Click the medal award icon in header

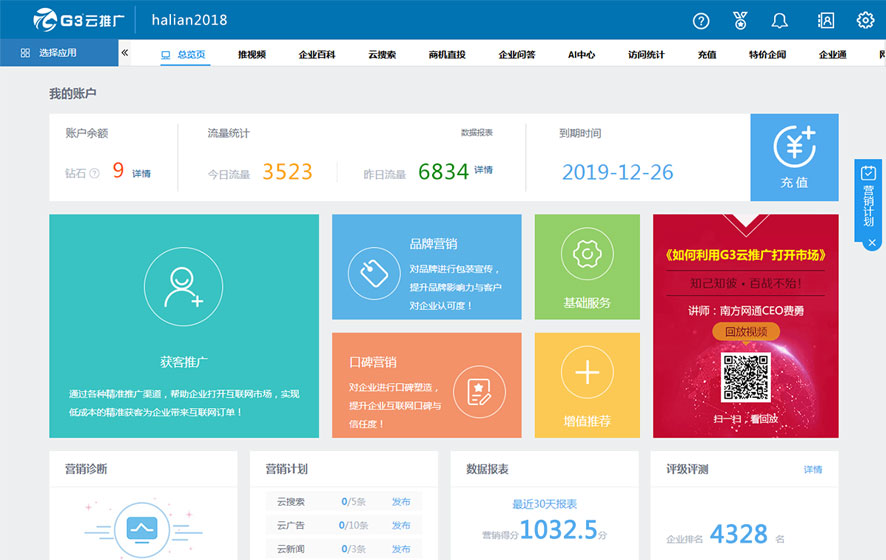(740, 20)
